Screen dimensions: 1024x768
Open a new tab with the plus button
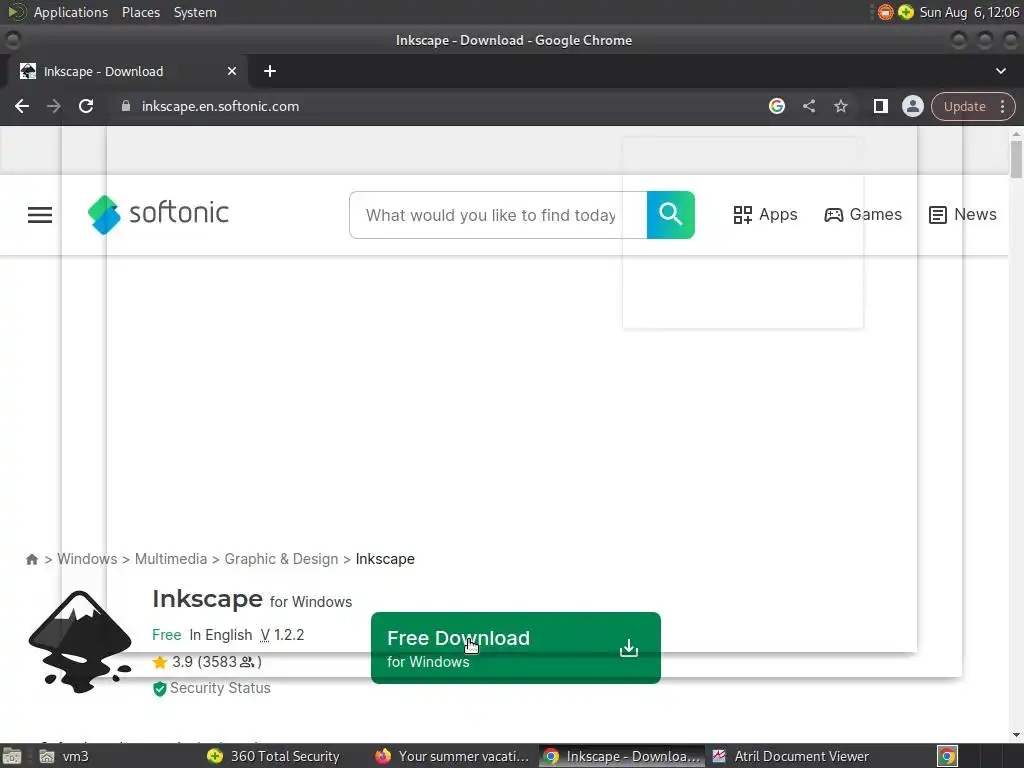pyautogui.click(x=270, y=71)
